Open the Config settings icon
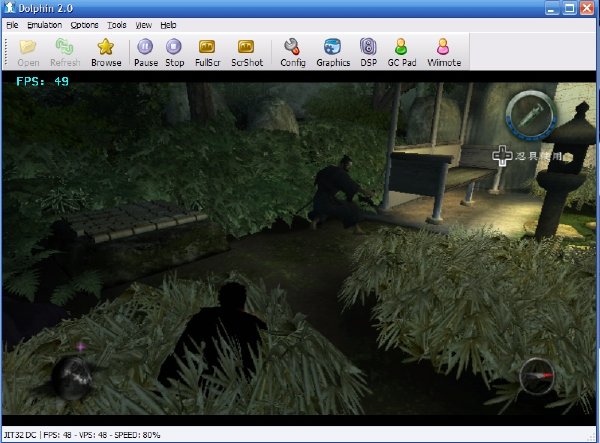Viewport: 600px width, 443px height. 293,52
